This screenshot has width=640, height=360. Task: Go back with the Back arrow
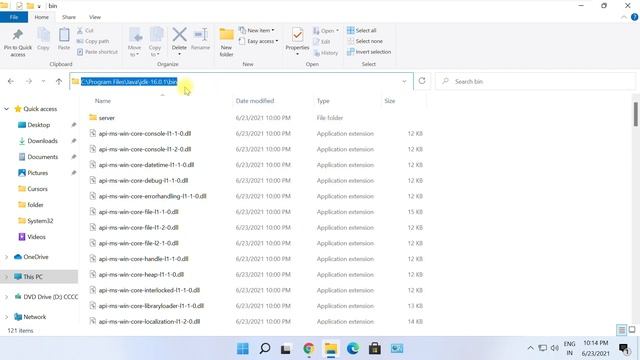11,81
